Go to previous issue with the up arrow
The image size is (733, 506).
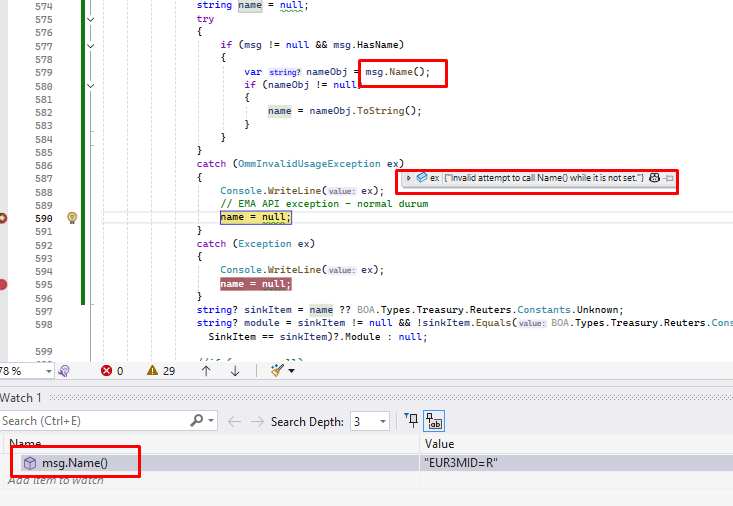(x=206, y=371)
